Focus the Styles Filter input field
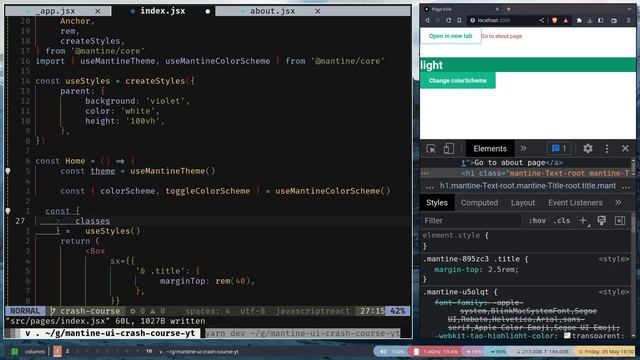The width and height of the screenshot is (640, 360). pos(472,221)
